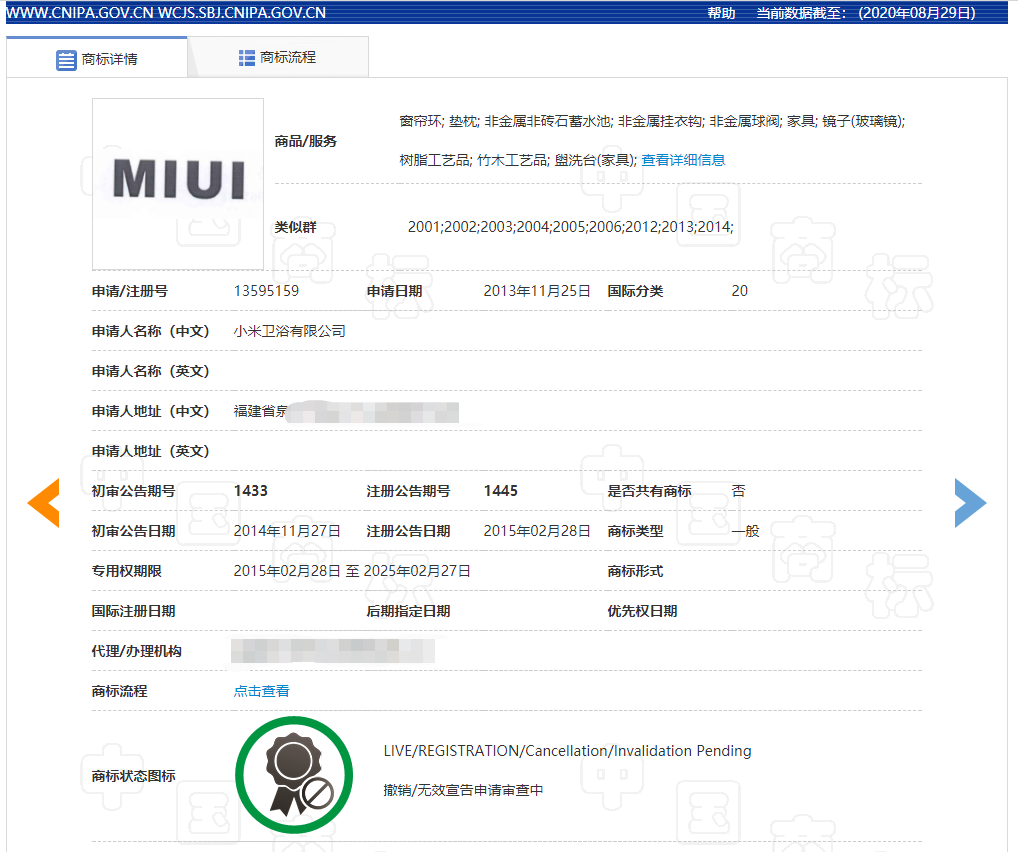
Task: Select the shared trademark value 否
Action: point(739,491)
